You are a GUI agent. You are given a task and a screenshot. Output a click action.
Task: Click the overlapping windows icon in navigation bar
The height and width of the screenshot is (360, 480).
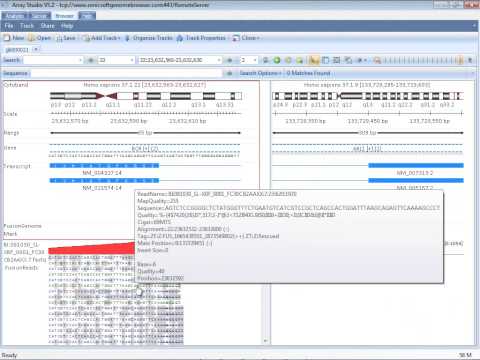tap(348, 60)
